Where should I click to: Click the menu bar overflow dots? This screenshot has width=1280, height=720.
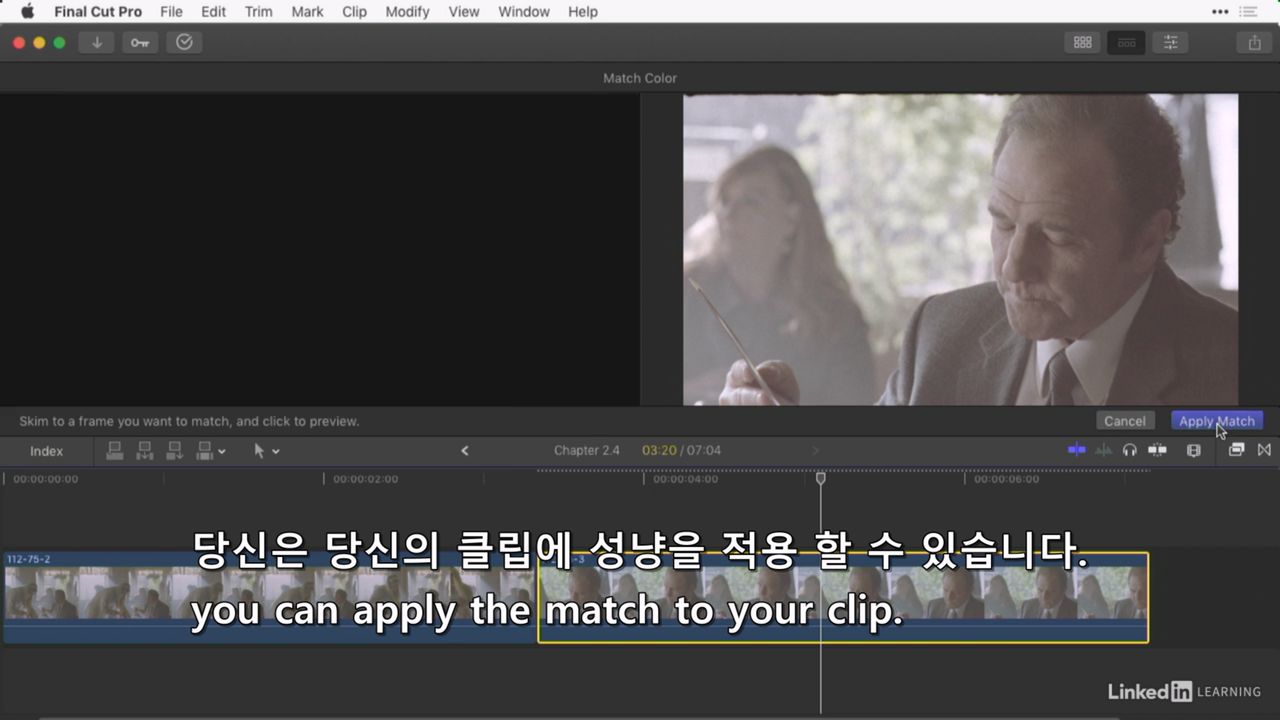1220,12
